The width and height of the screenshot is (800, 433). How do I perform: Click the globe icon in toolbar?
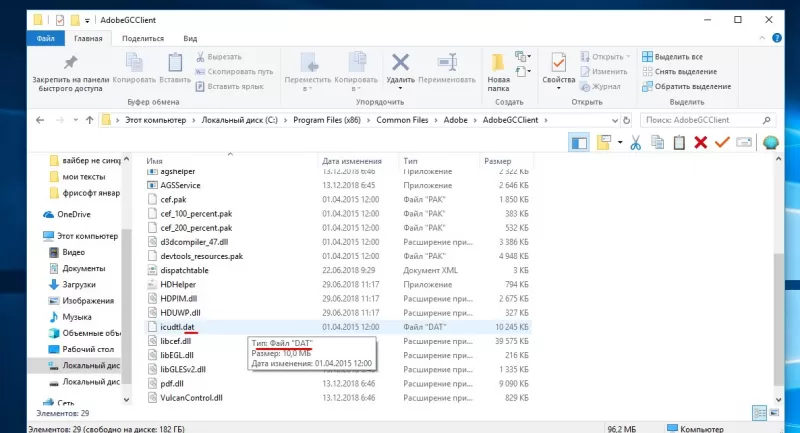tap(770, 143)
